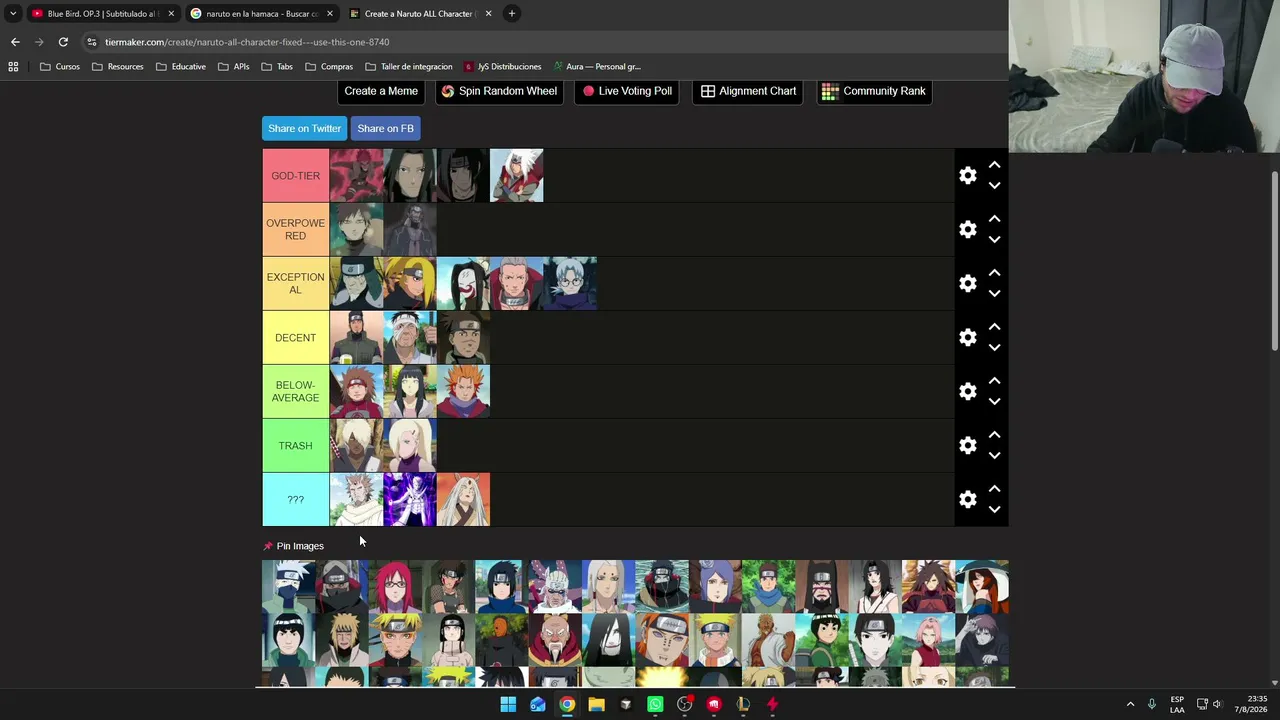The height and width of the screenshot is (720, 1280).
Task: Move the DECENT row down with its arrow
Action: 994,348
